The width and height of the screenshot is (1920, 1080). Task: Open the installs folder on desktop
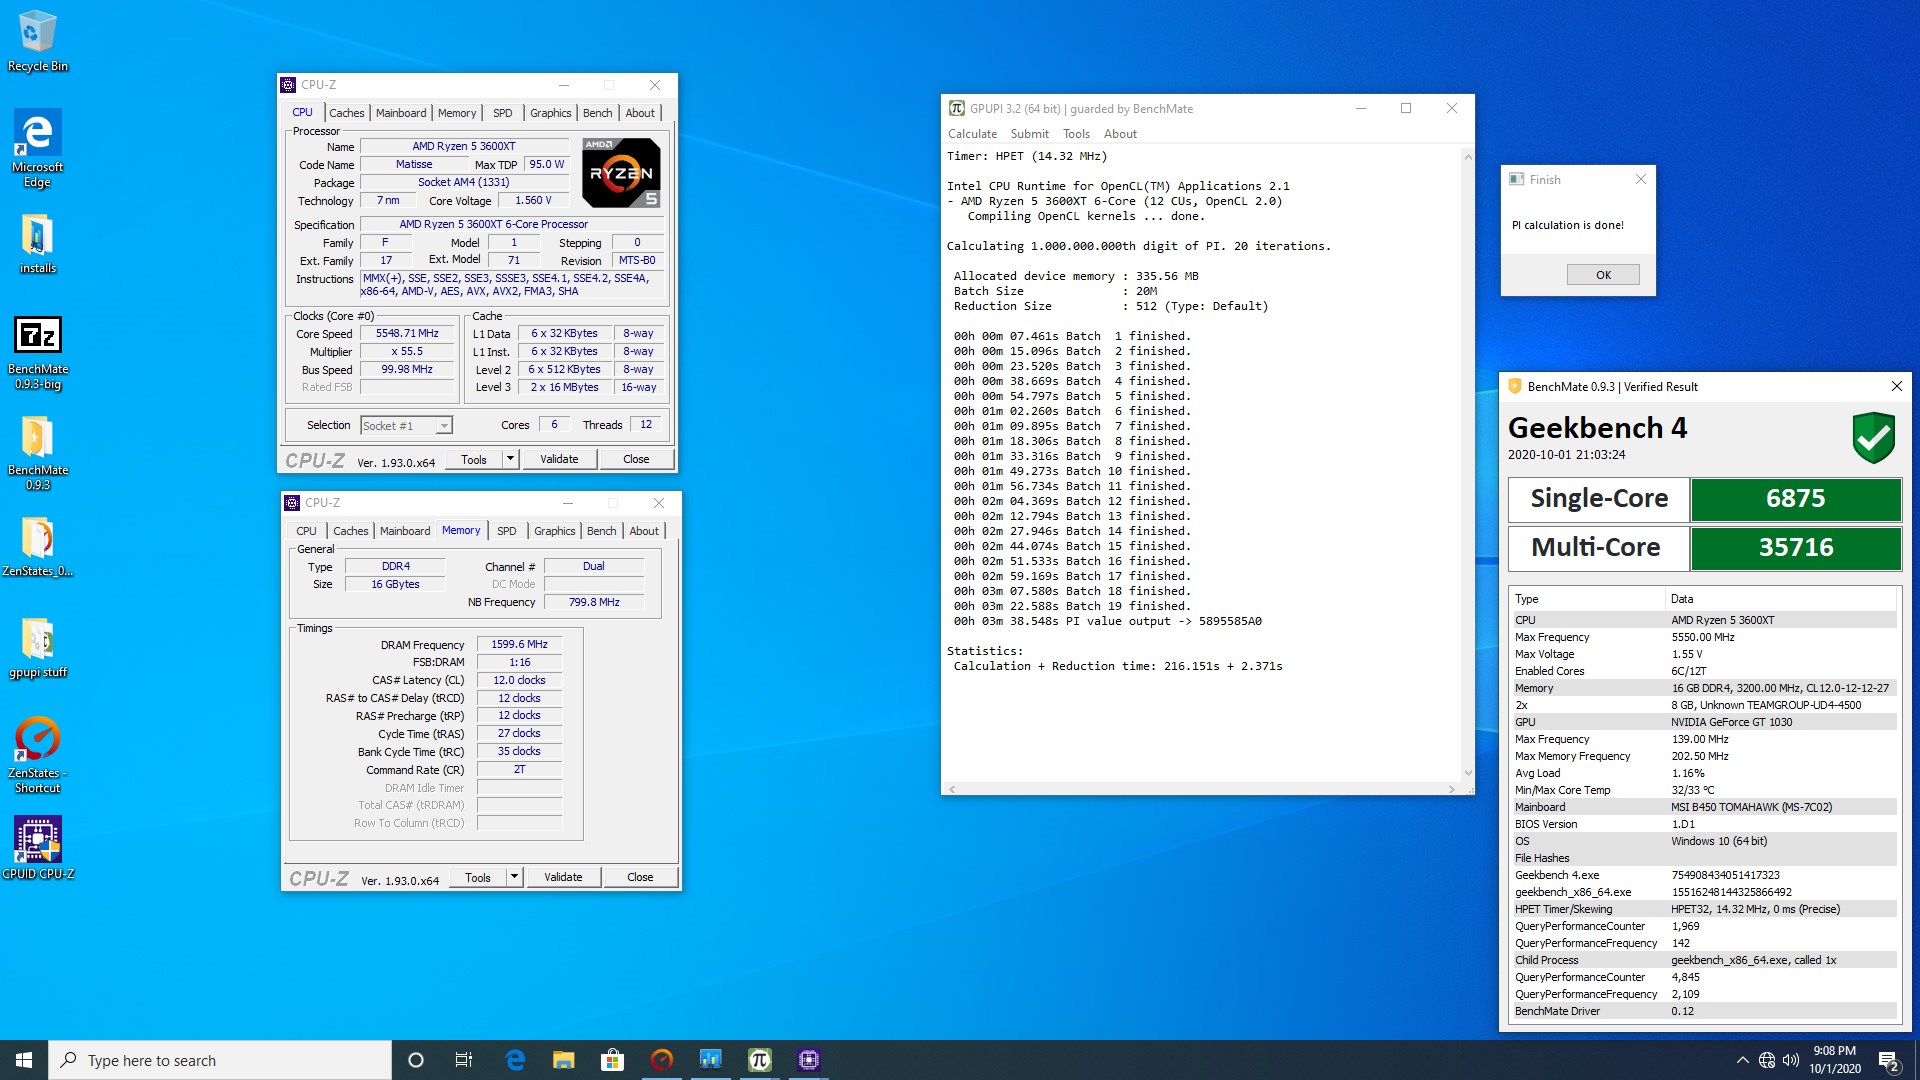(38, 244)
